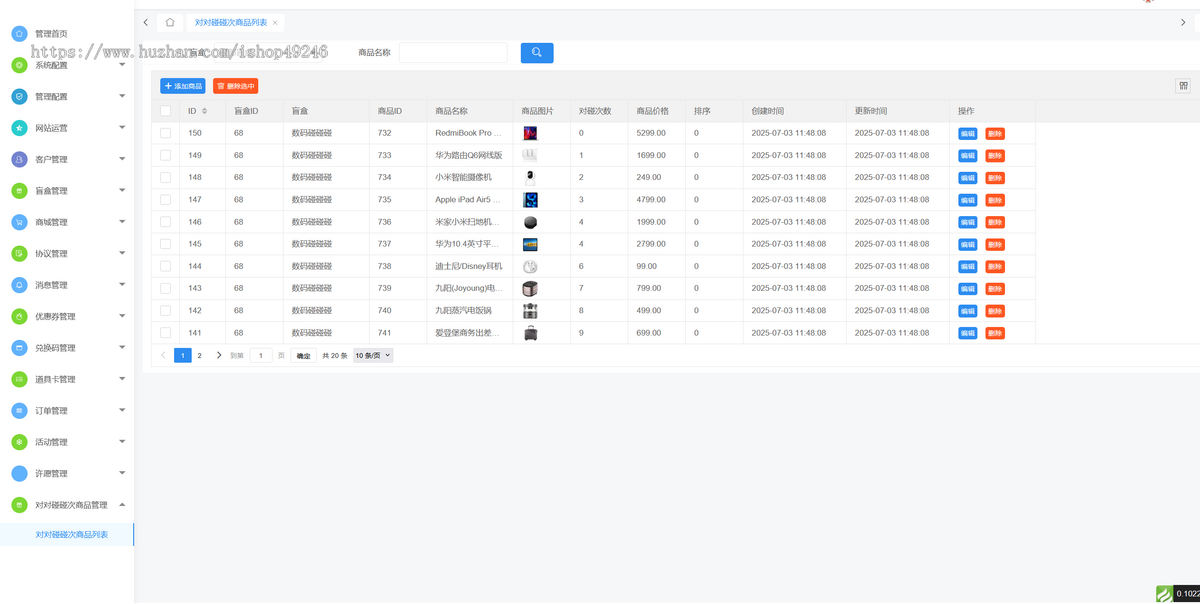Click the 兑换码管理 icon
The image size is (1200, 604).
tap(19, 348)
